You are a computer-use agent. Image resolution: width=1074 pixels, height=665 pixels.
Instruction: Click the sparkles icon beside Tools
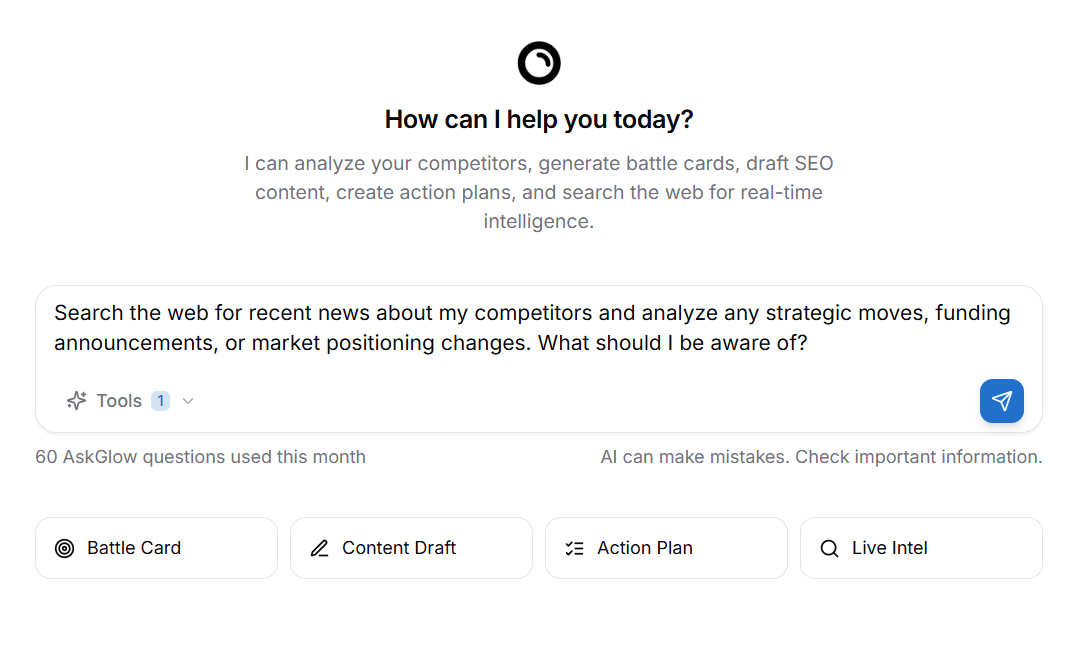tap(76, 400)
